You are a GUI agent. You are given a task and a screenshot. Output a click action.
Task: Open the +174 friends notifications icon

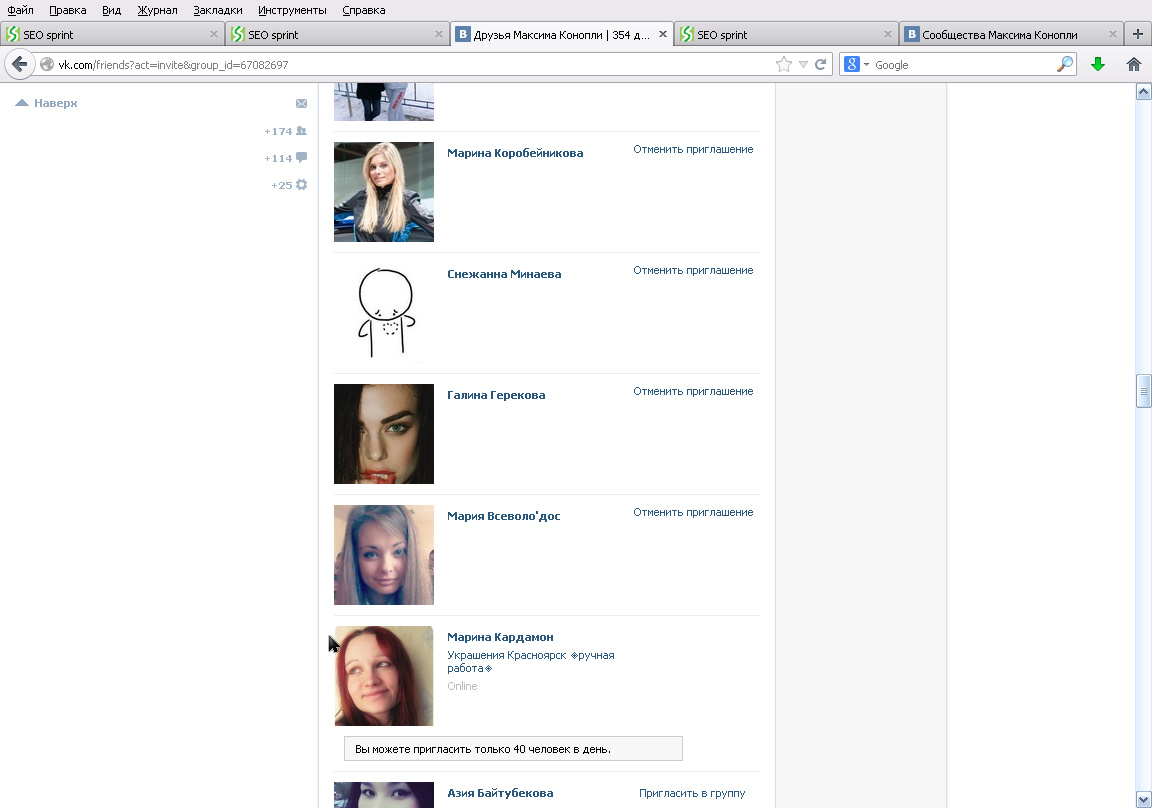click(301, 131)
